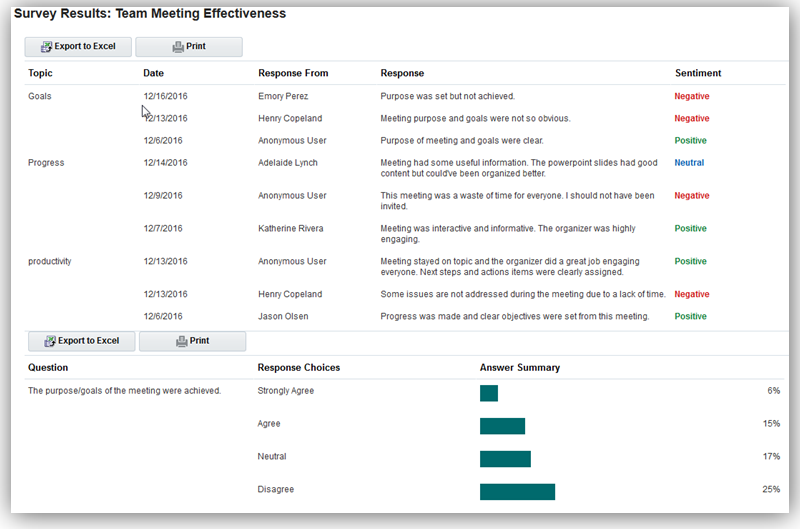
Task: Click the lower Export to Excel icon
Action: [48, 341]
